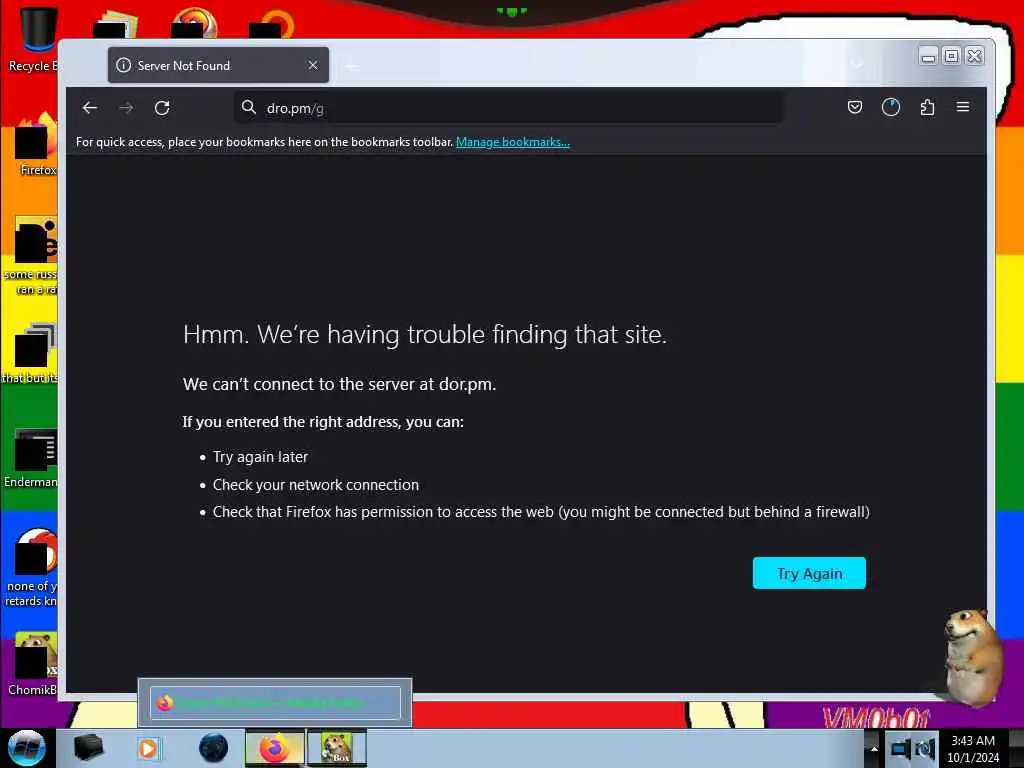Open the Extensions puzzle-piece icon
The height and width of the screenshot is (768, 1024).
pos(927,107)
